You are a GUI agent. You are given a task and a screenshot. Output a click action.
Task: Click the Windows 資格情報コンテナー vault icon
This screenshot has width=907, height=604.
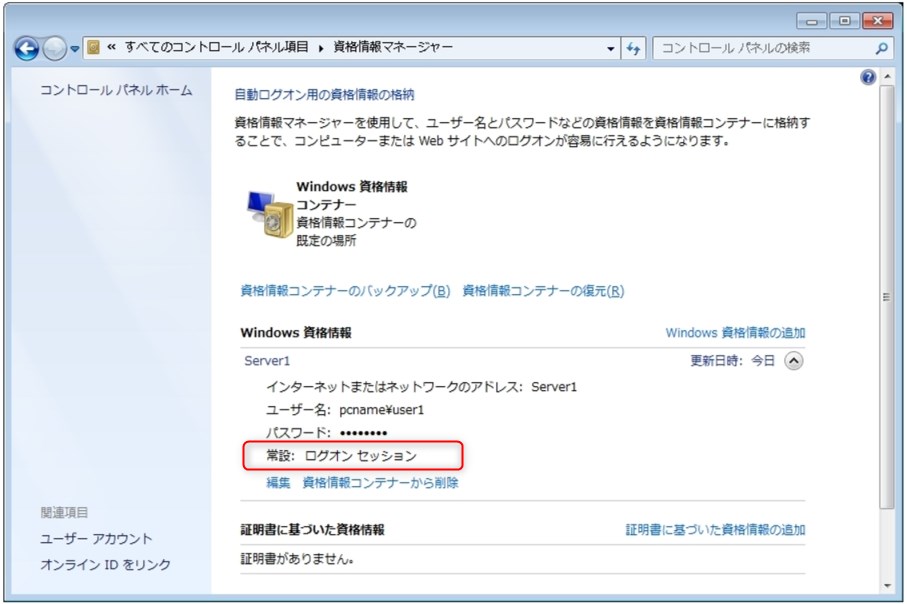point(270,213)
